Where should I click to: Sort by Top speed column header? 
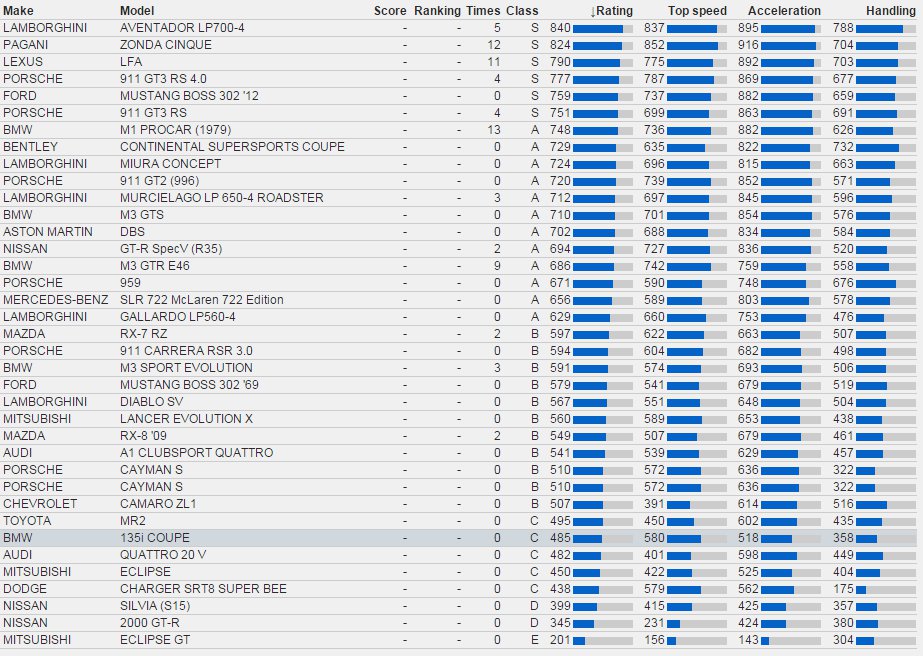(x=697, y=11)
